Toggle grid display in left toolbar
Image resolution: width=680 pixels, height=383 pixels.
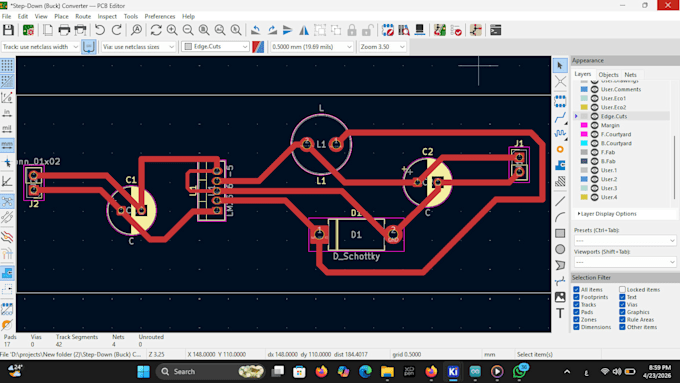(x=7, y=65)
